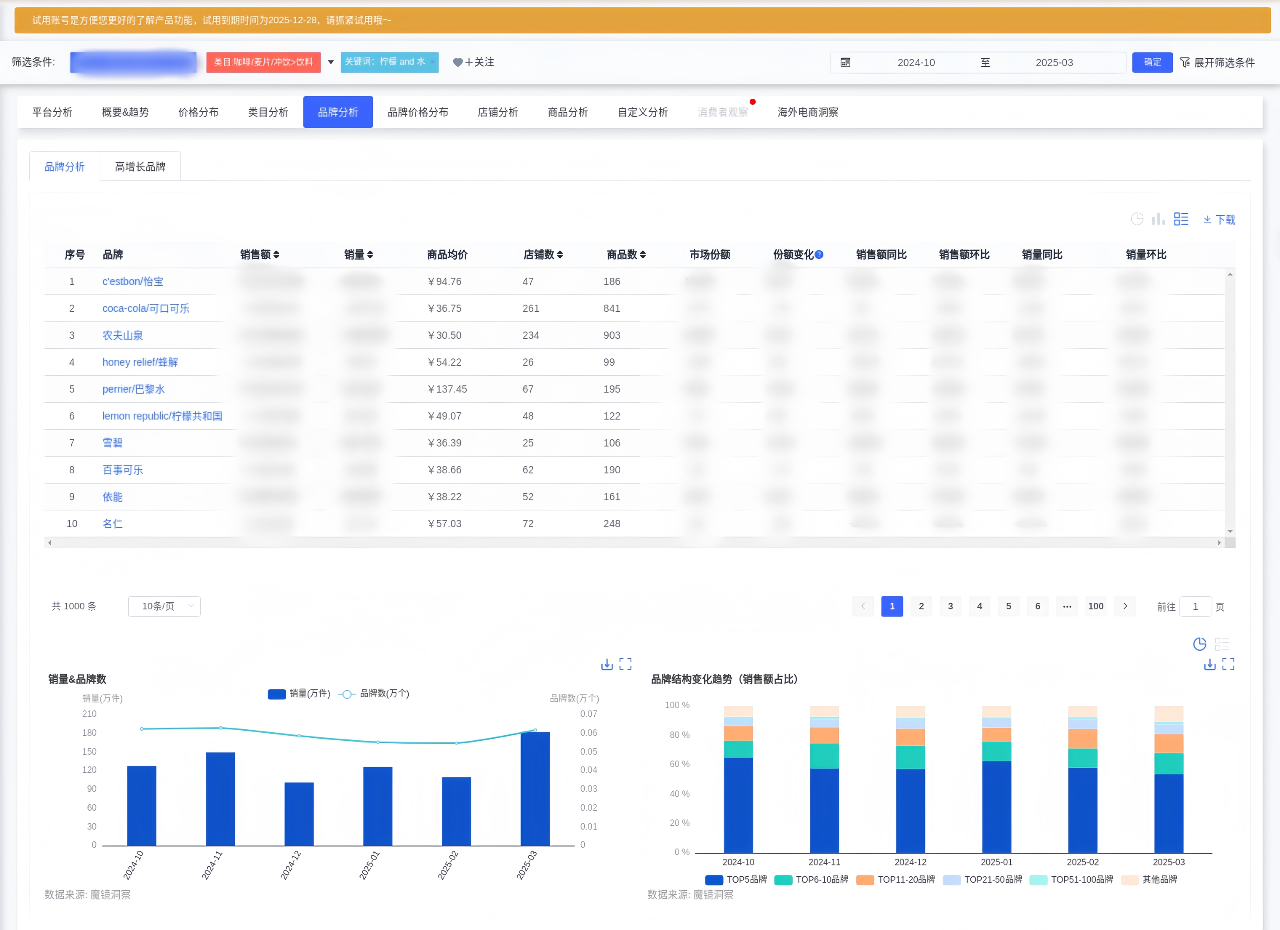Expand 品牌结构变化趋势 chart to fullscreen
1280x930 pixels.
1228,664
